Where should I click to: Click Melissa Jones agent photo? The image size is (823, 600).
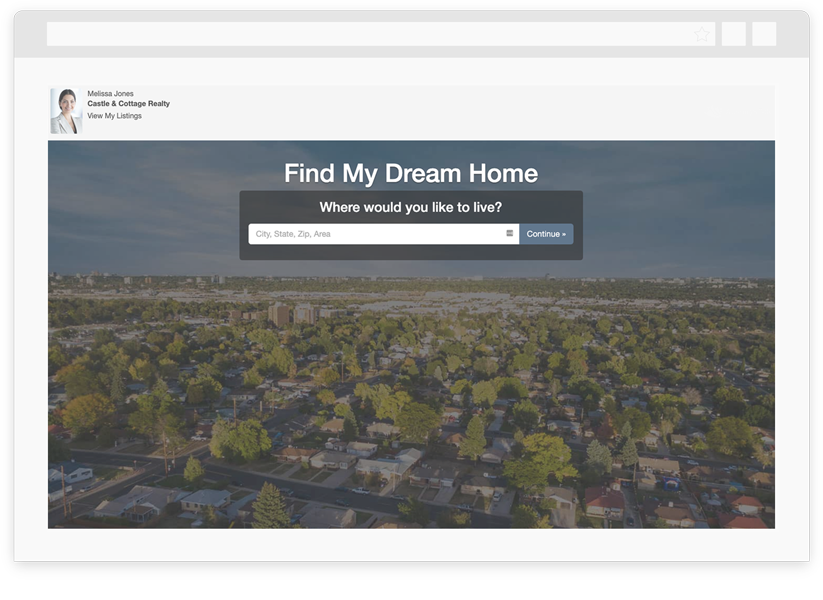66,111
